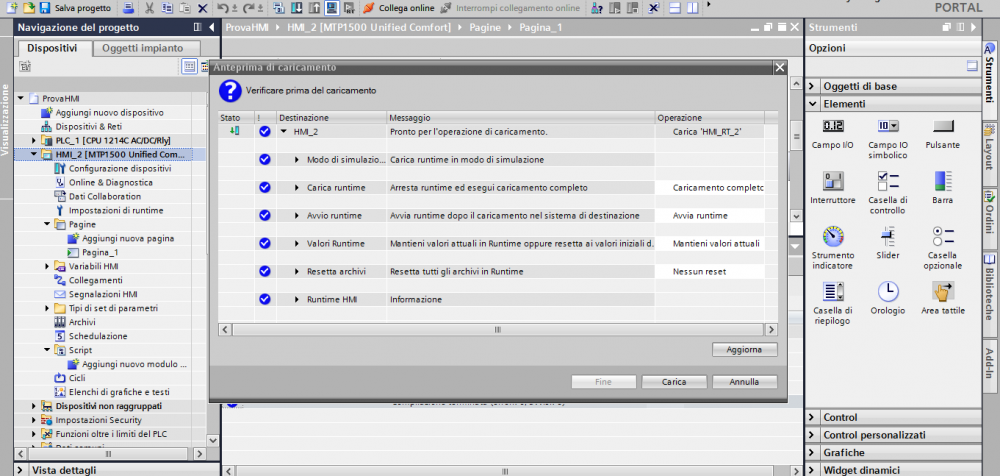Click the dialog horizontal scrollbar
Screen dimensions: 1000x476
tap(497, 330)
